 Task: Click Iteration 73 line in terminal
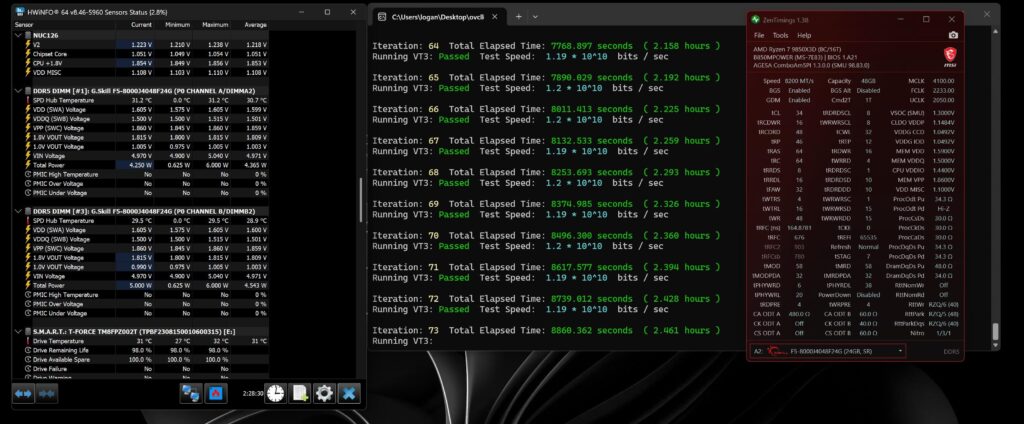pos(547,331)
